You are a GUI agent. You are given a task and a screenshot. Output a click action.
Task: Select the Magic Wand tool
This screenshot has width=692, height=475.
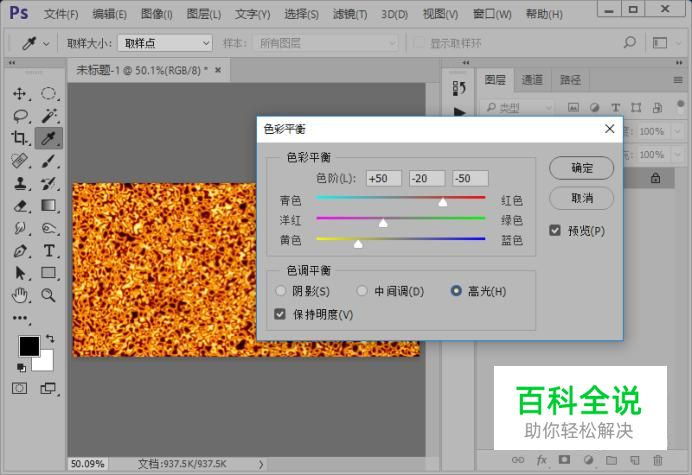pos(49,116)
